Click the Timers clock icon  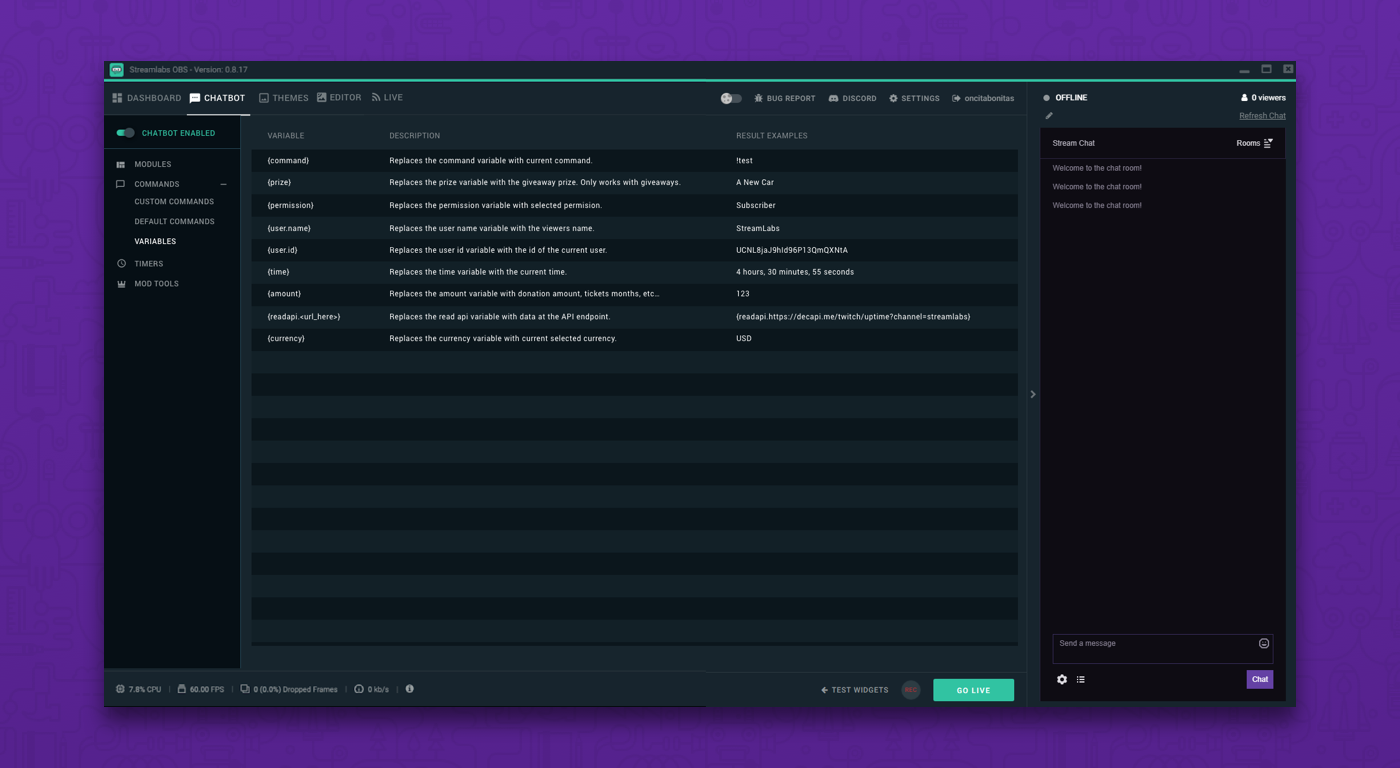pyautogui.click(x=121, y=264)
